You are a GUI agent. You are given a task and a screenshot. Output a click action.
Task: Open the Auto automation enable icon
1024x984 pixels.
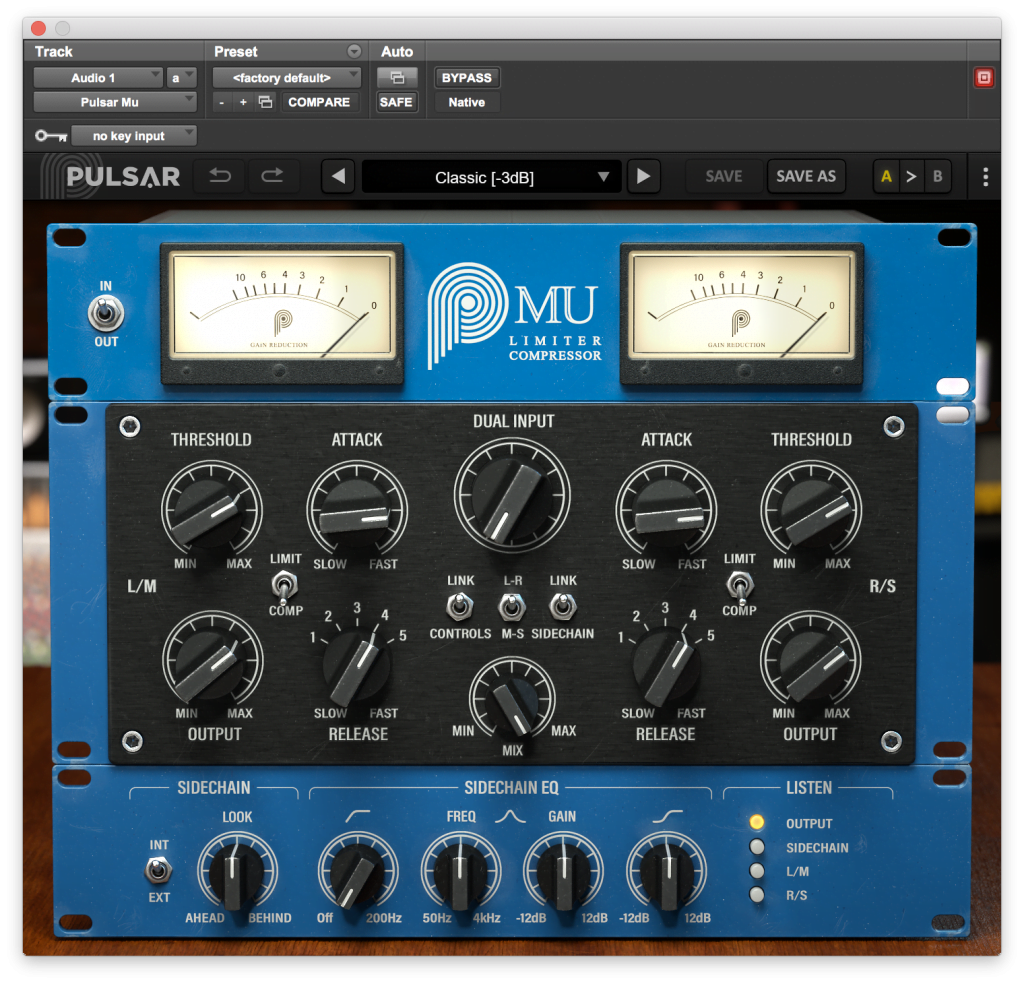pyautogui.click(x=396, y=78)
